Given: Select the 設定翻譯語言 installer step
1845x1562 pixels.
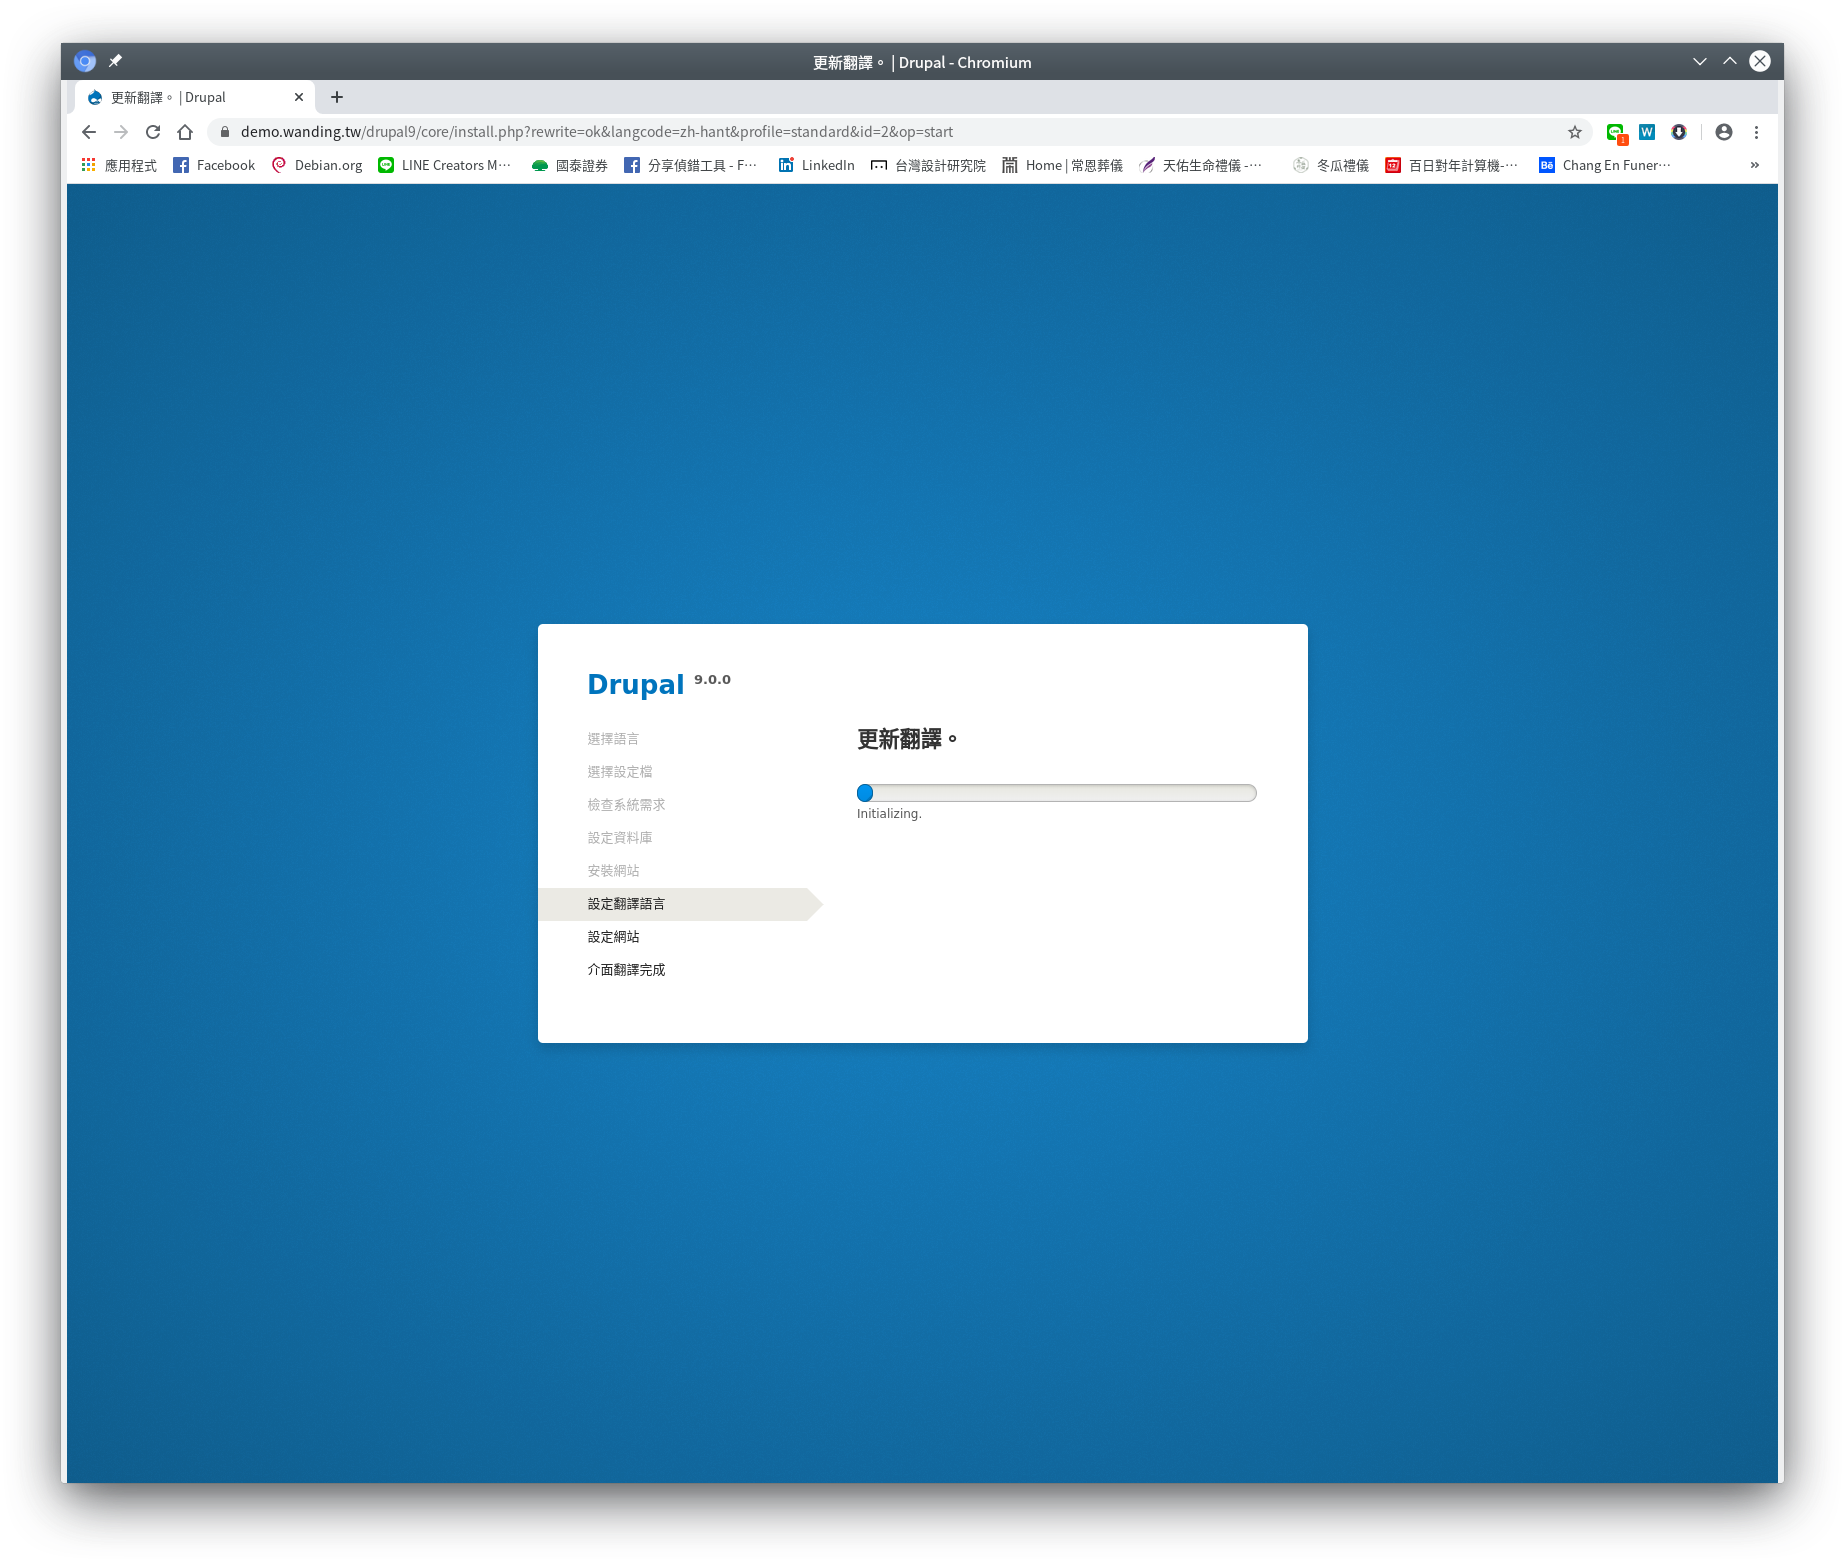Looking at the screenshot, I should point(626,904).
